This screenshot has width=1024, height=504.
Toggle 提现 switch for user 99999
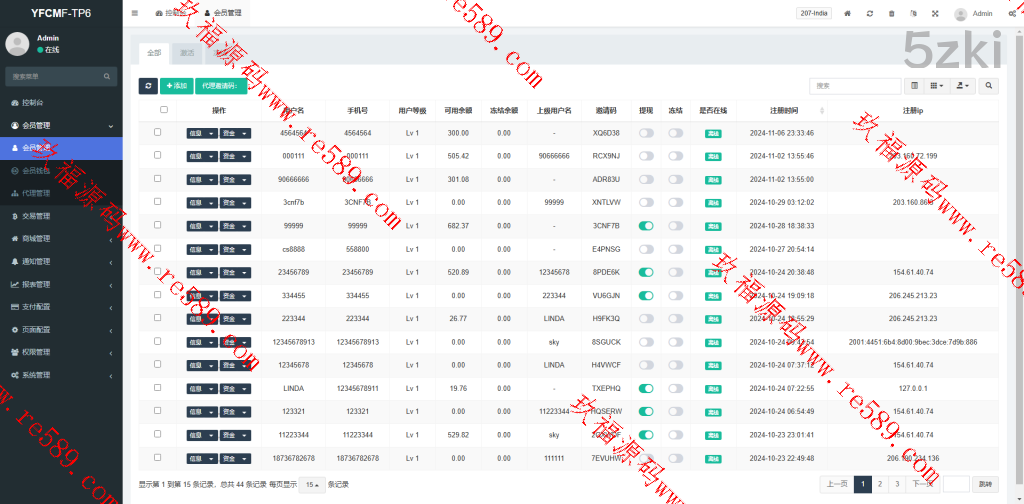[646, 225]
